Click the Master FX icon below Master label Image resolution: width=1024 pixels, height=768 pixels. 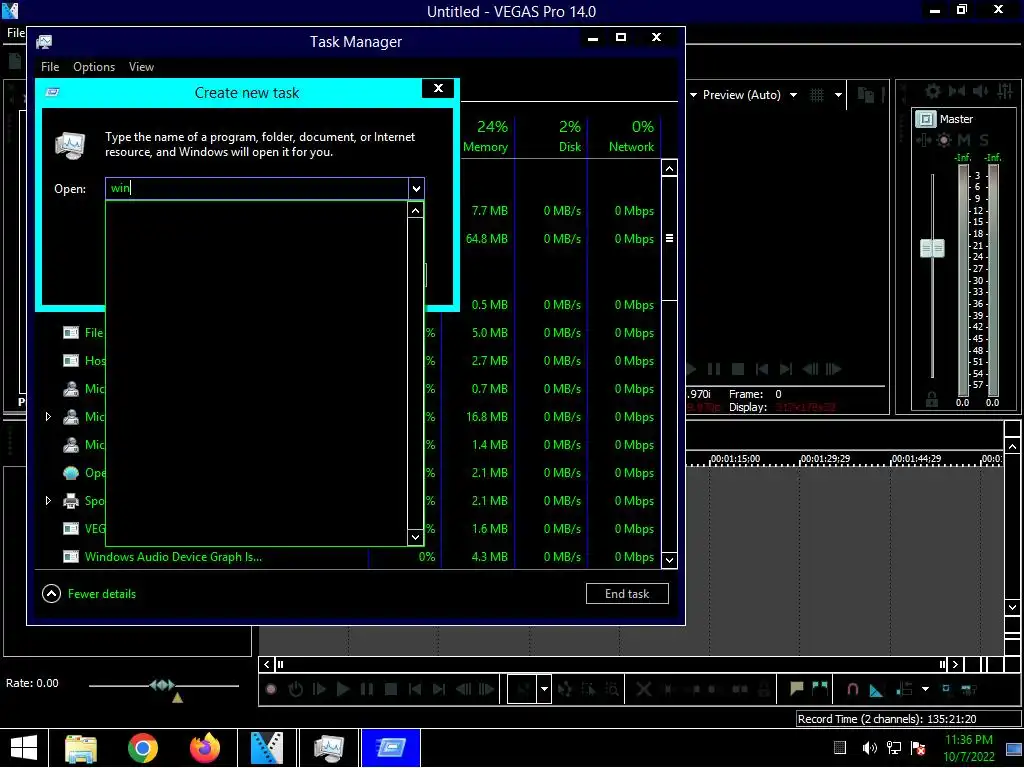point(924,140)
